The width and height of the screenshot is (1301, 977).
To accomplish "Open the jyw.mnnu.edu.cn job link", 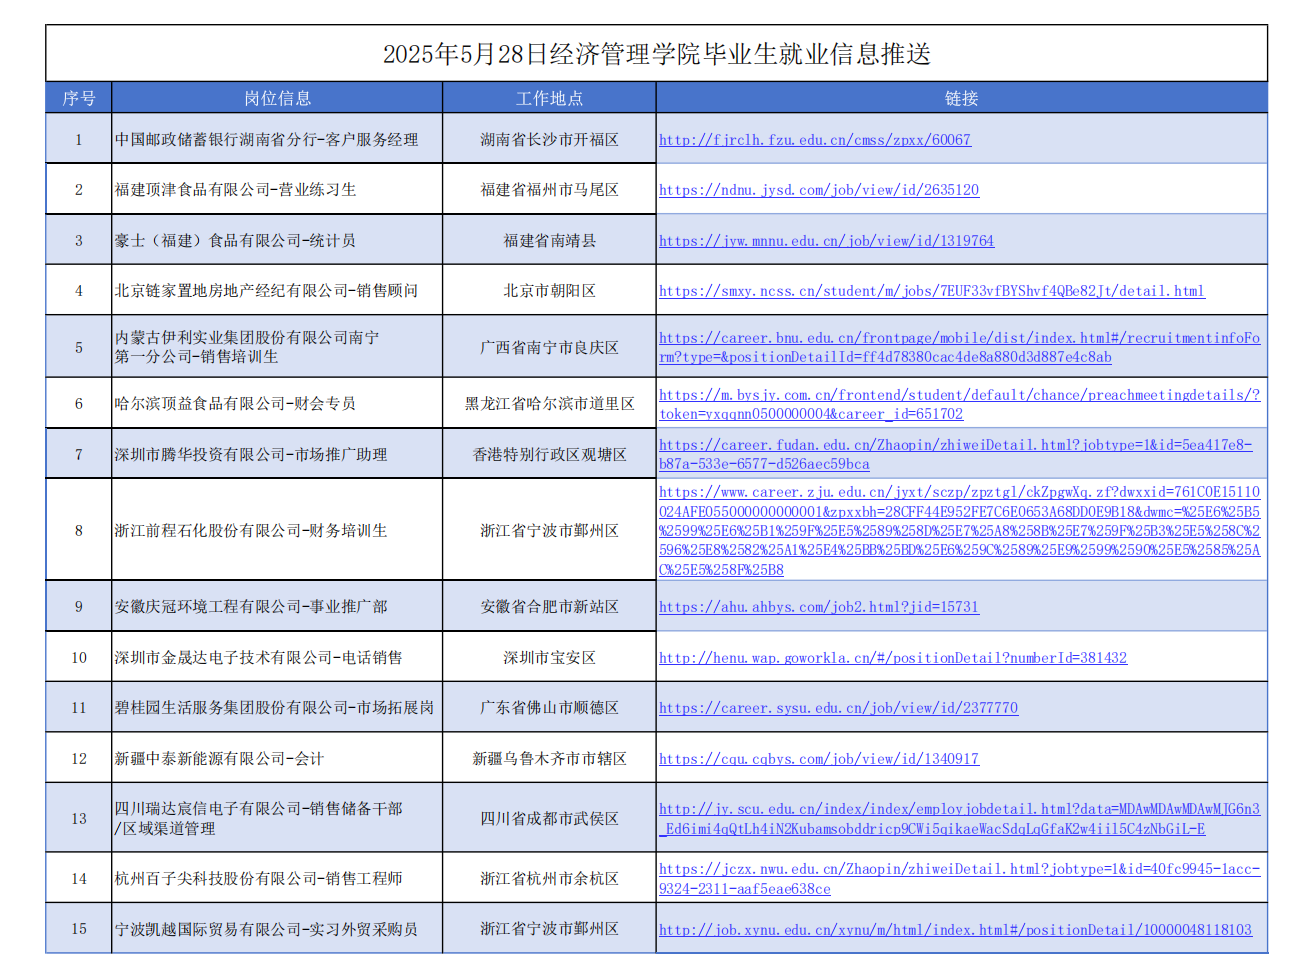I will pyautogui.click(x=826, y=241).
